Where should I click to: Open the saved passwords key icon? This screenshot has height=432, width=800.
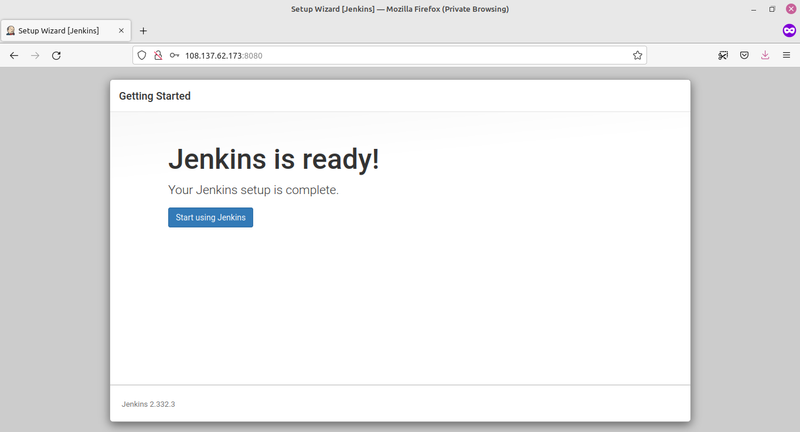[174, 56]
